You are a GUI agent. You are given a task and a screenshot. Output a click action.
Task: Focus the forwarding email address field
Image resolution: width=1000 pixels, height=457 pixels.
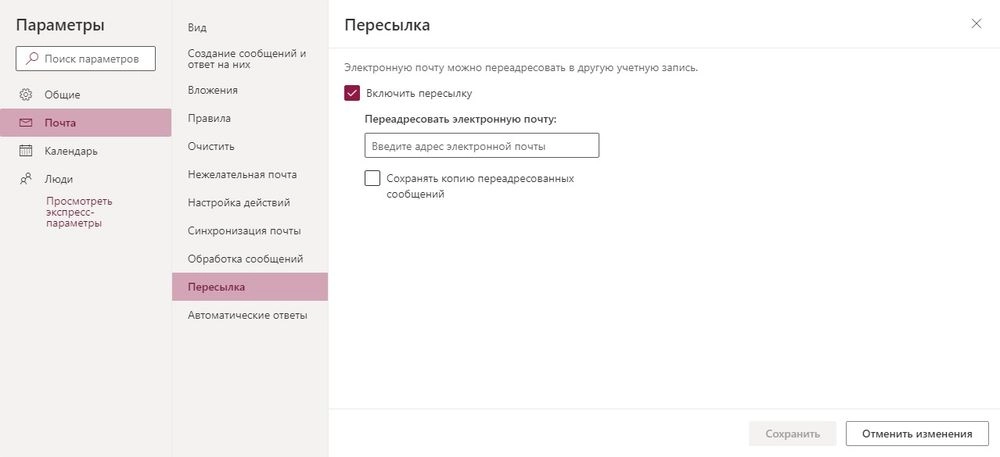[x=482, y=145]
